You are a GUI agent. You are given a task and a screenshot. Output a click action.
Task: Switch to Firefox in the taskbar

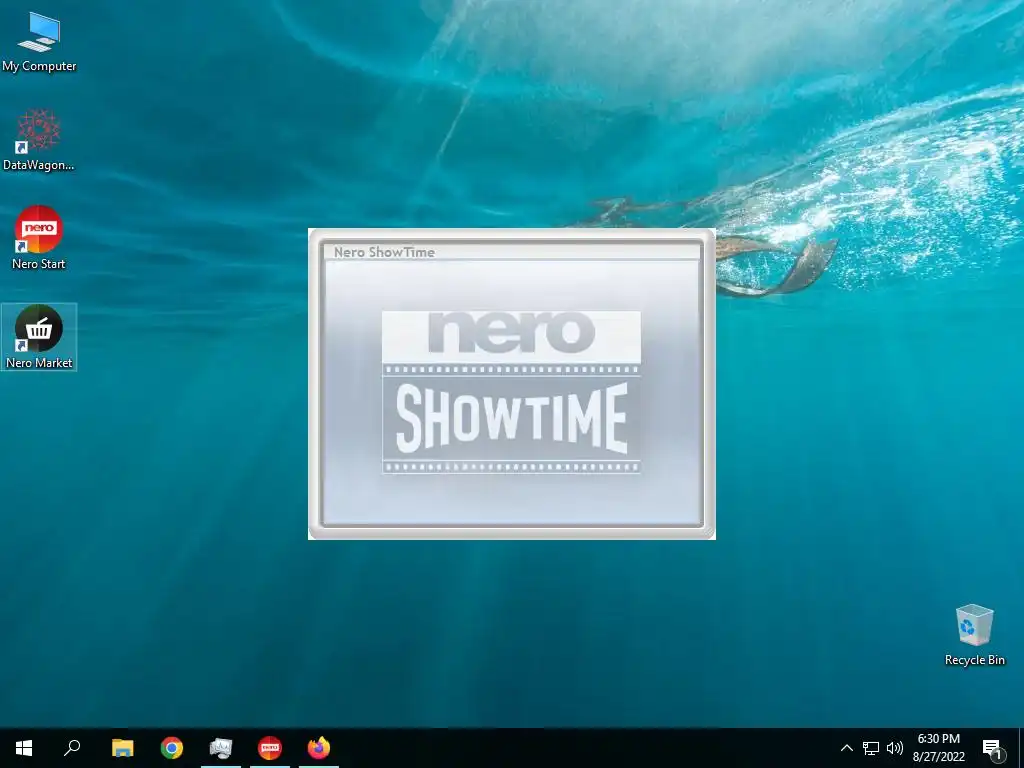pos(319,748)
